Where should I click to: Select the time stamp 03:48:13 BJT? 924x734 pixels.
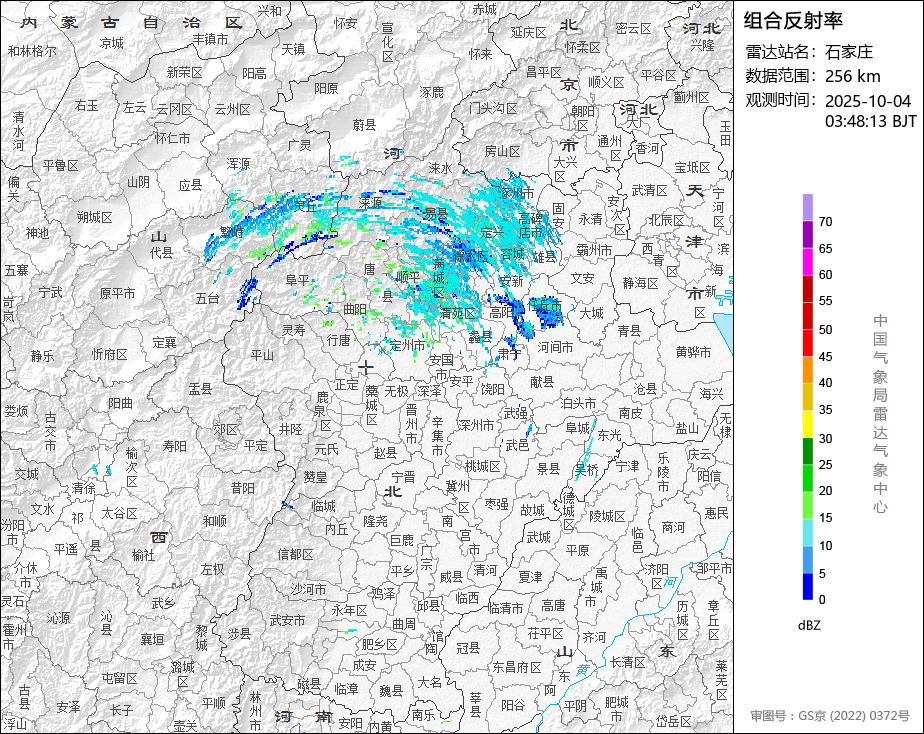click(x=870, y=122)
